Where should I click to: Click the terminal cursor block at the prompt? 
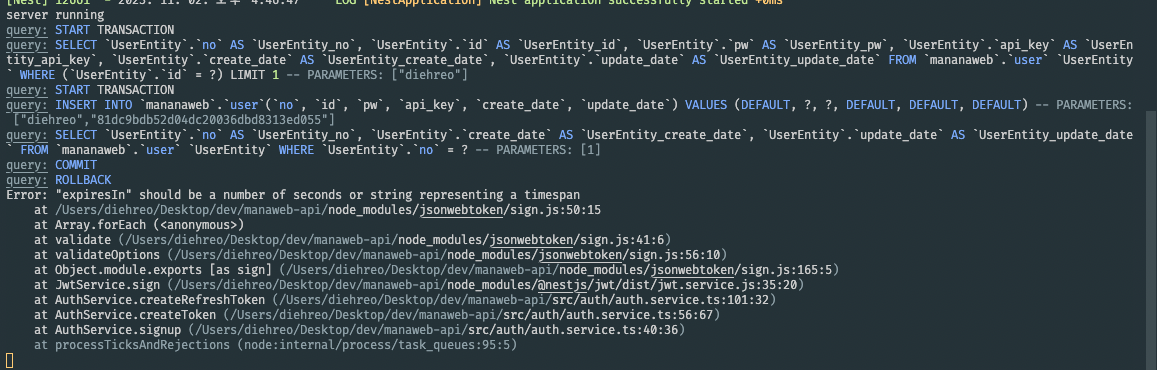pyautogui.click(x=9, y=360)
